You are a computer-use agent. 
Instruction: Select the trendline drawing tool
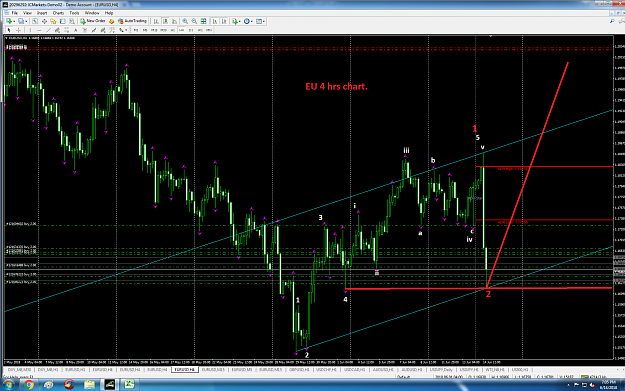[x=48, y=30]
